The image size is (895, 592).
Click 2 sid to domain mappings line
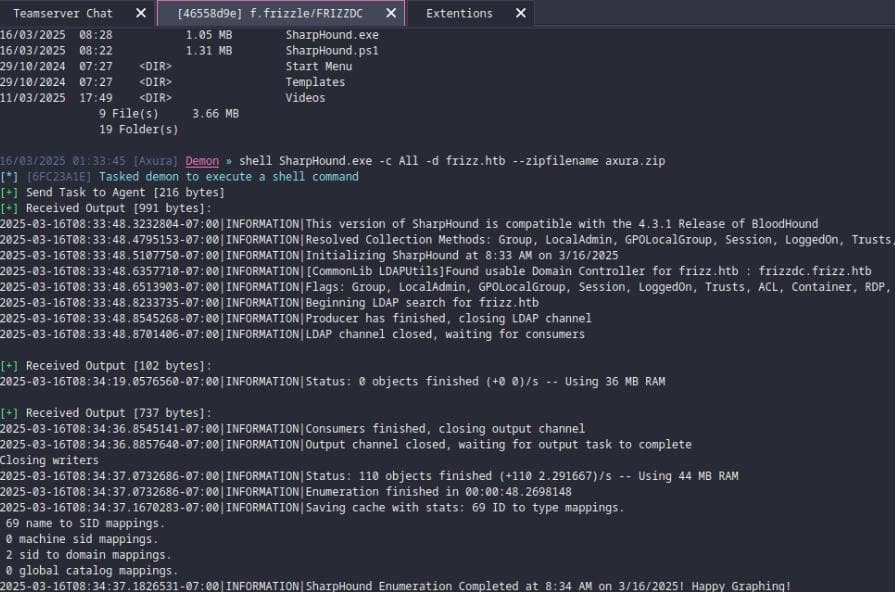pos(88,555)
